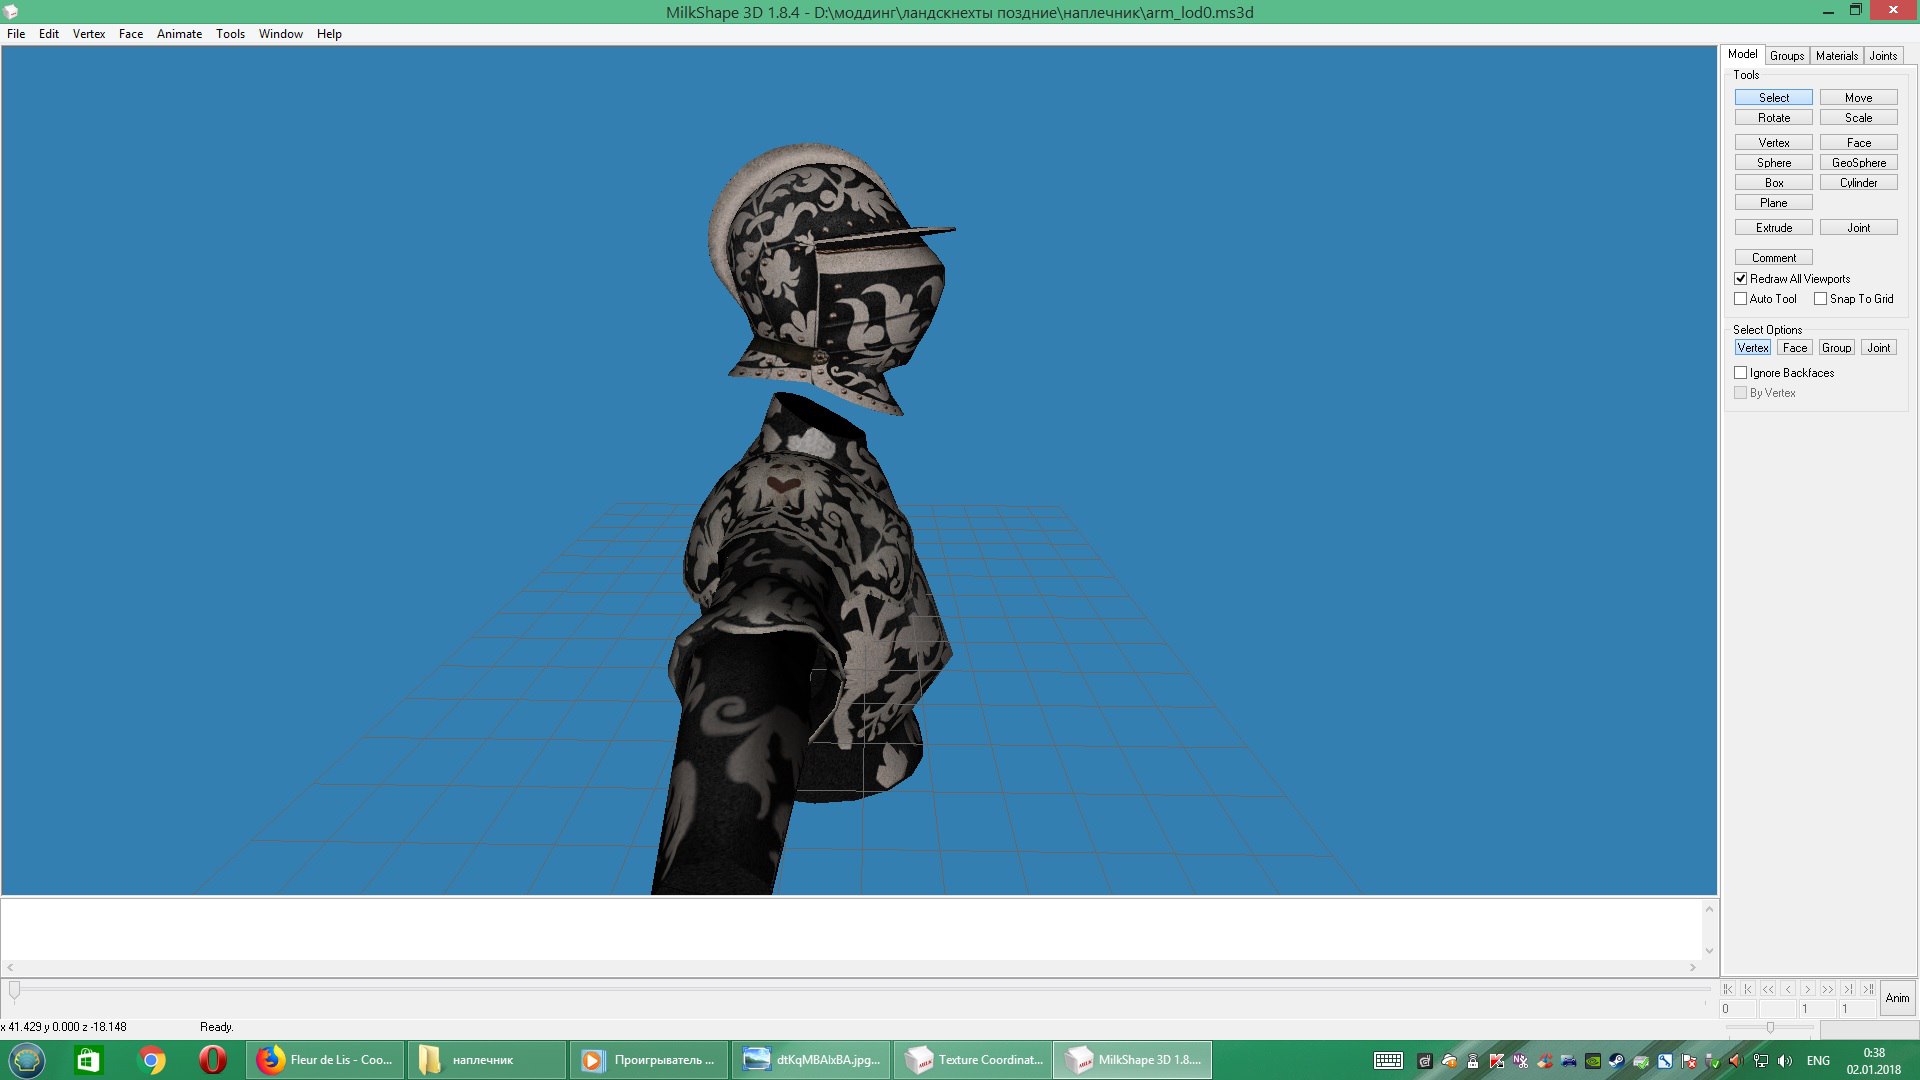
Task: Toggle the Ignore Backfaces checkbox
Action: coord(1741,373)
